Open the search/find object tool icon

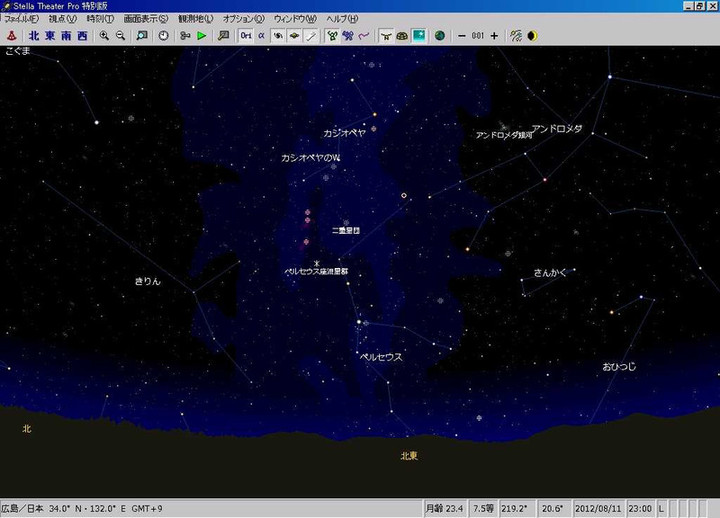click(142, 36)
